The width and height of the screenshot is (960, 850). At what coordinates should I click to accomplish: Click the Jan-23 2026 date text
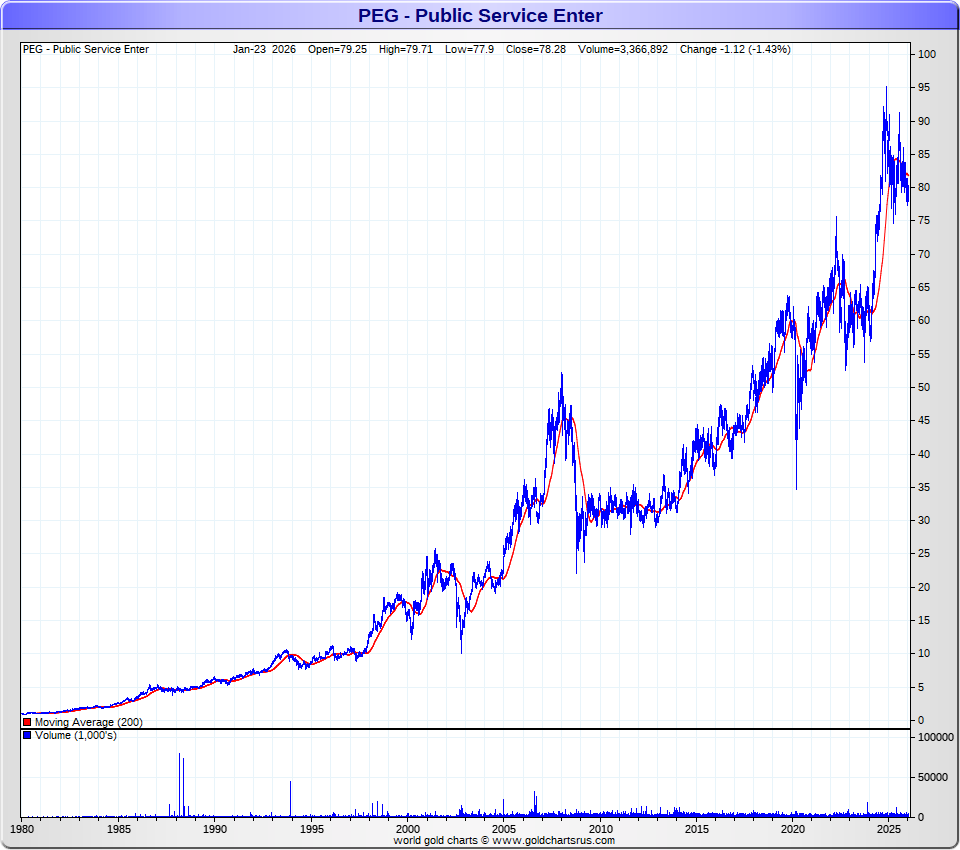pos(264,50)
